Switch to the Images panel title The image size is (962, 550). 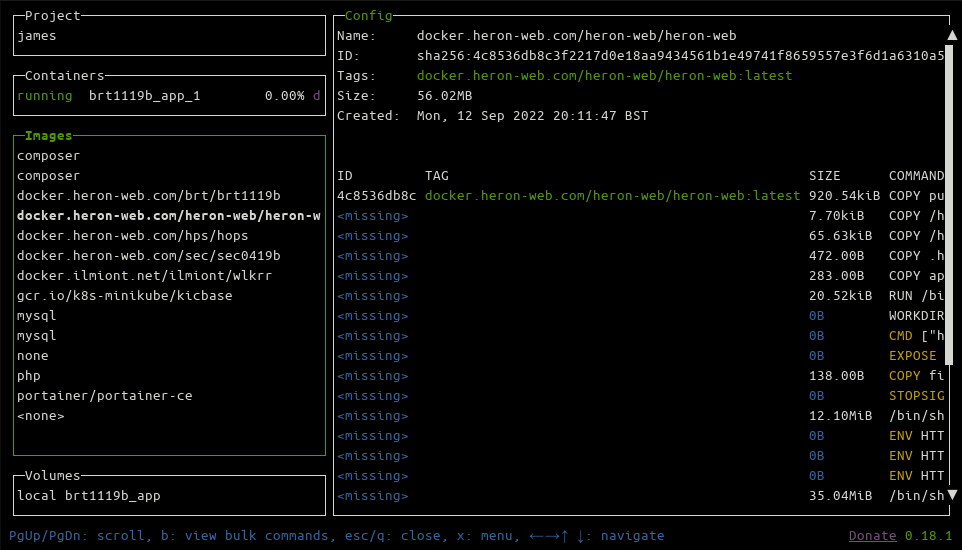pyautogui.click(x=48, y=136)
